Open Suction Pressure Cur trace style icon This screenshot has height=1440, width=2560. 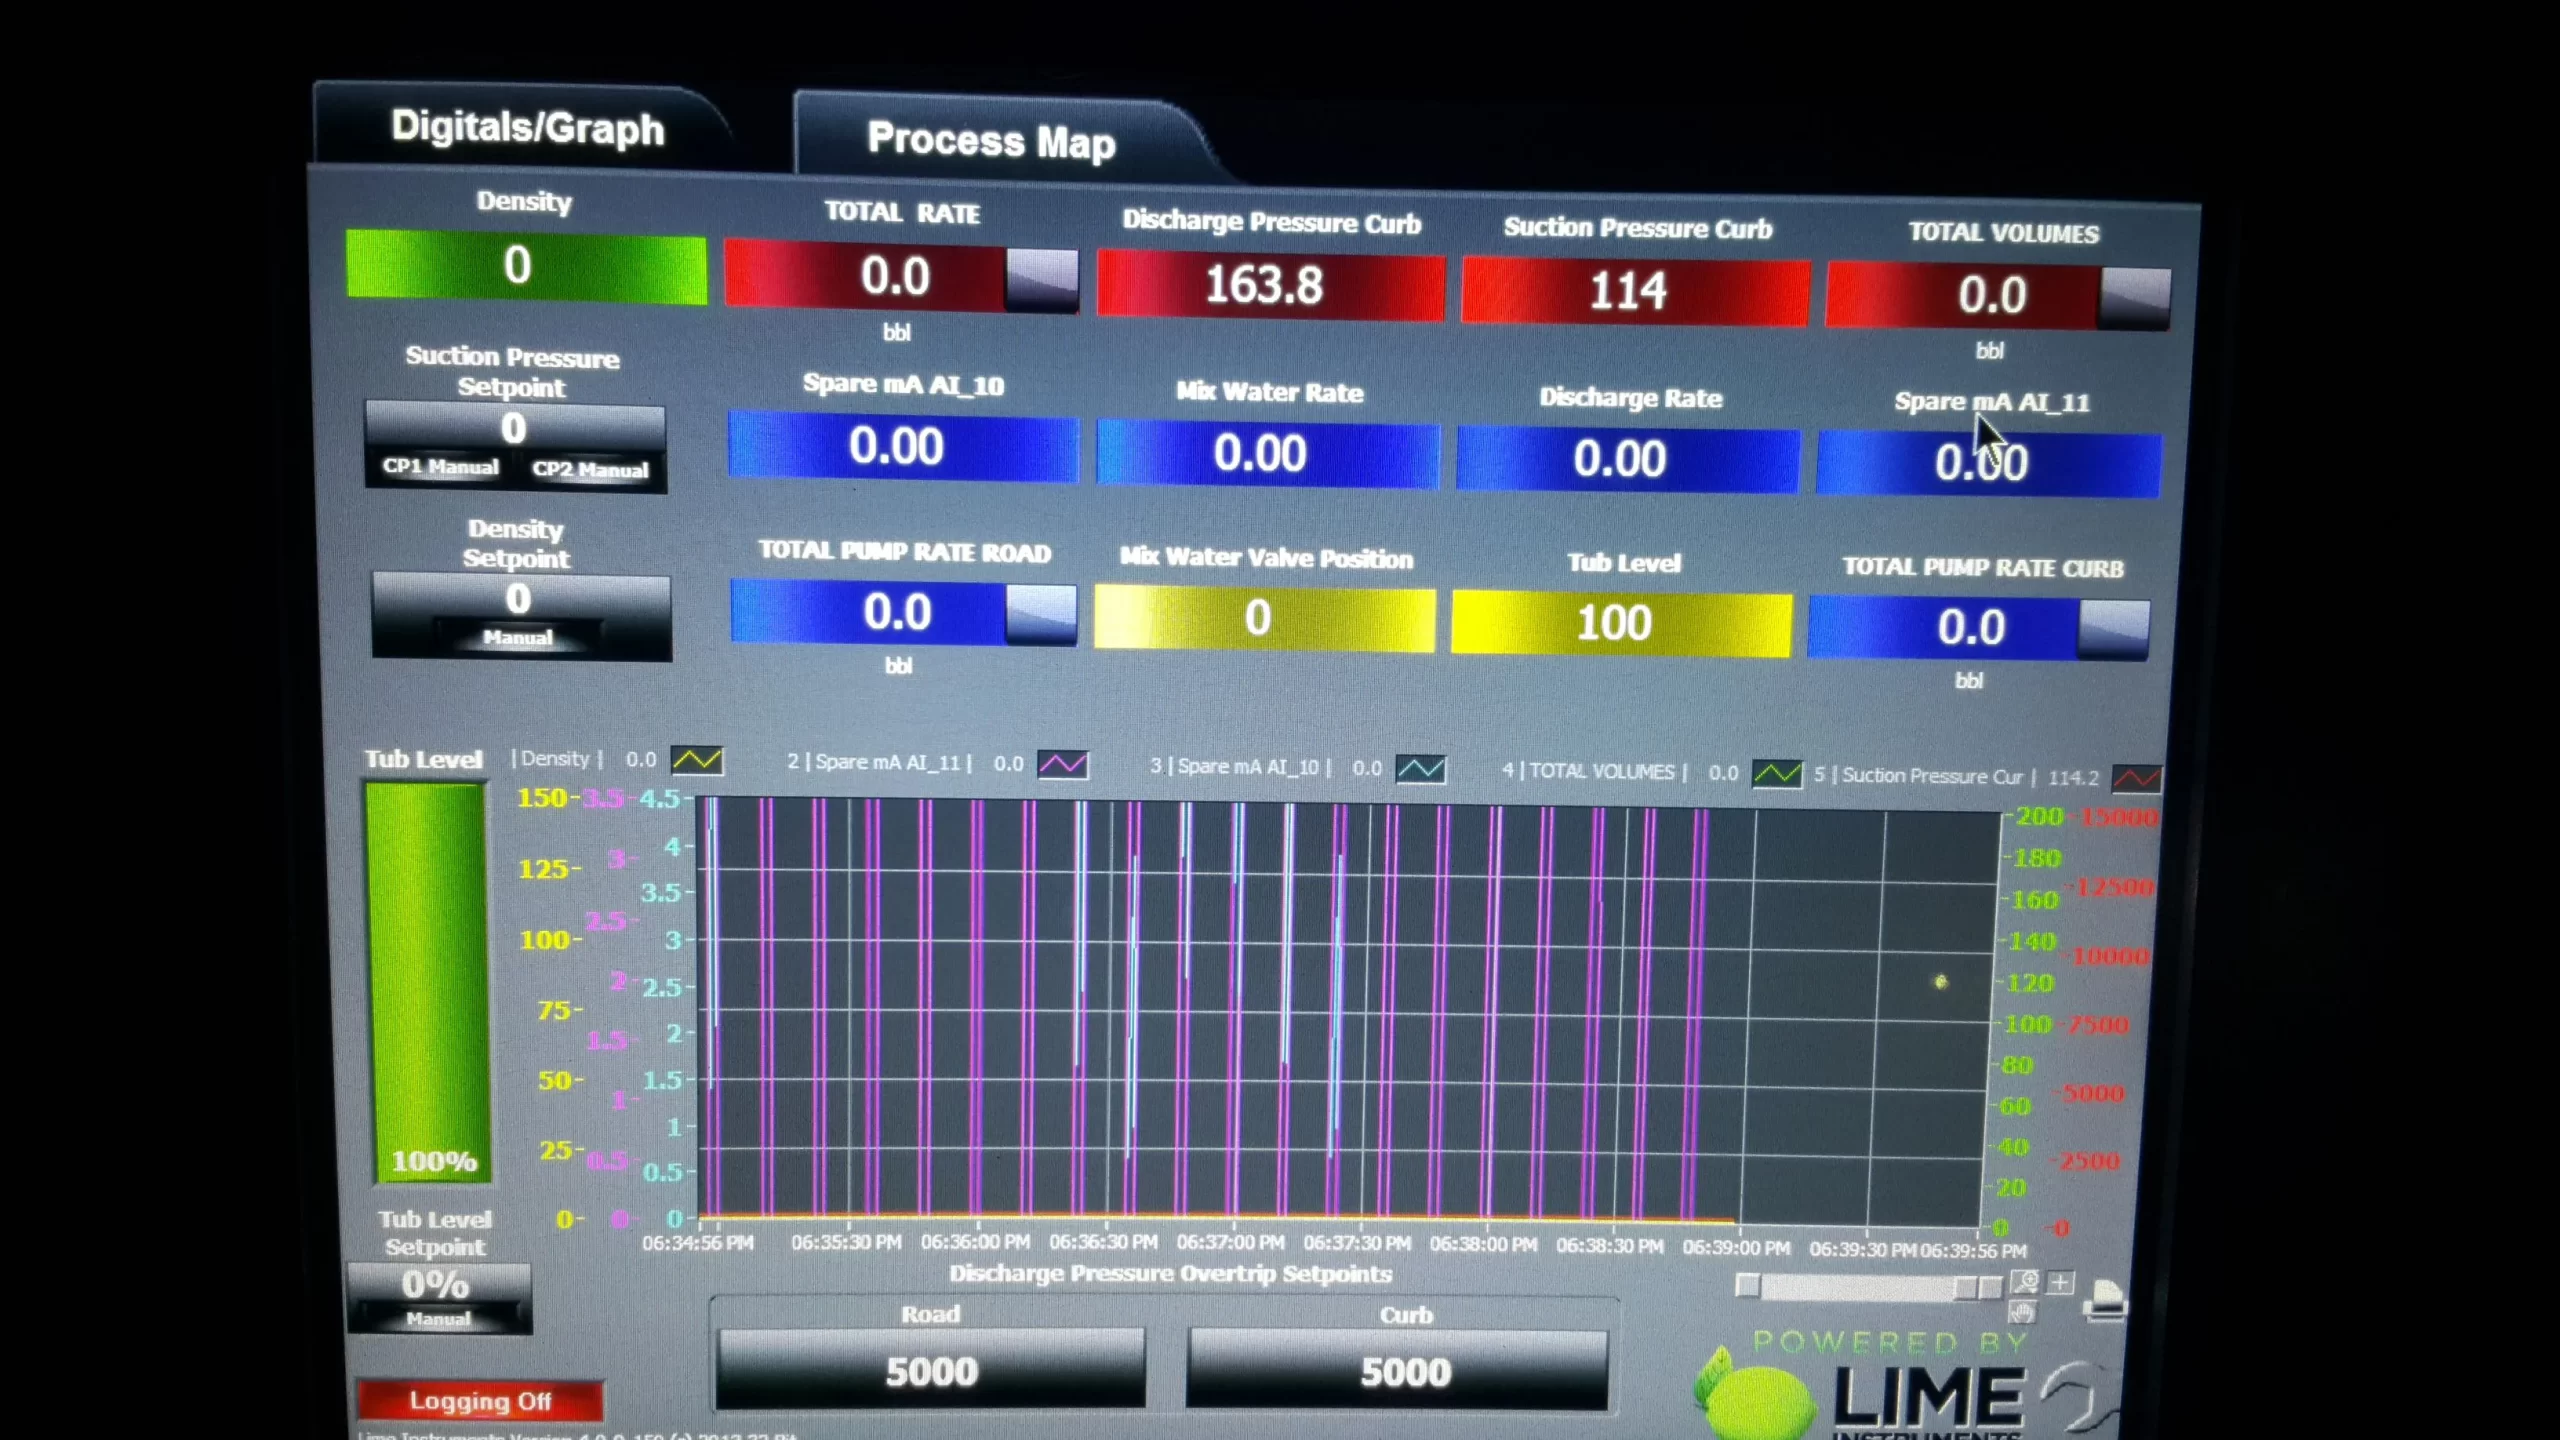[2135, 778]
